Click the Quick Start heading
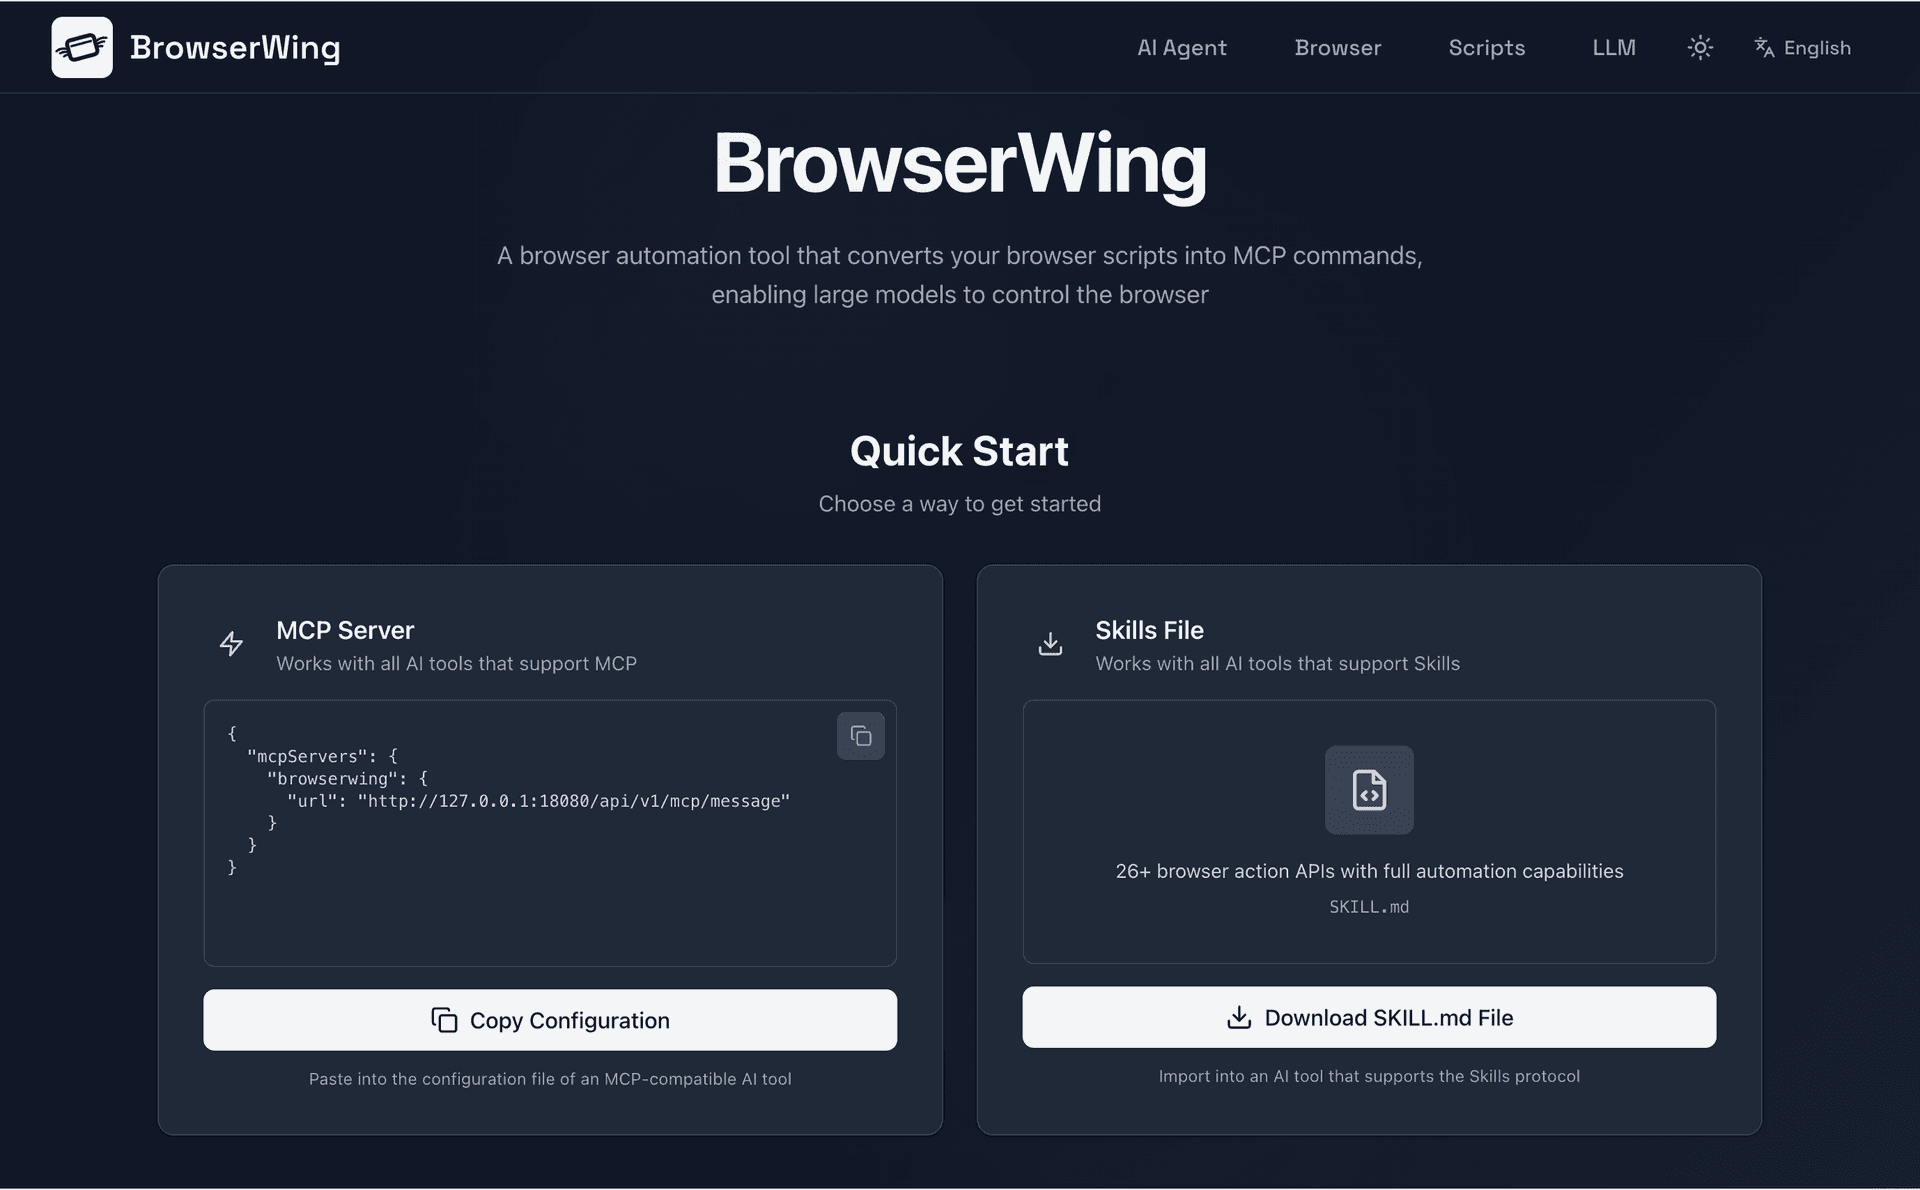1920x1190 pixels. pos(959,451)
